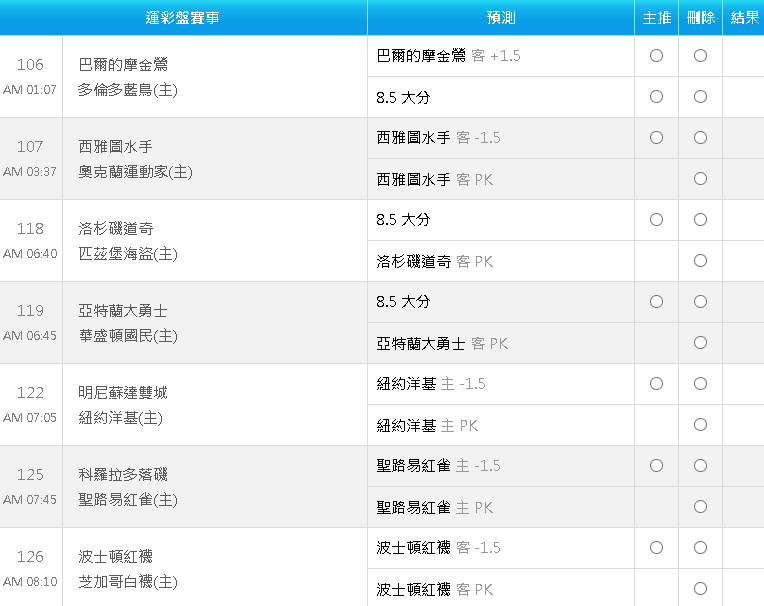This screenshot has width=764, height=606.
Task: Select 刪除 radio for 亞特蘭大勇士 客 PK
Action: (700, 342)
